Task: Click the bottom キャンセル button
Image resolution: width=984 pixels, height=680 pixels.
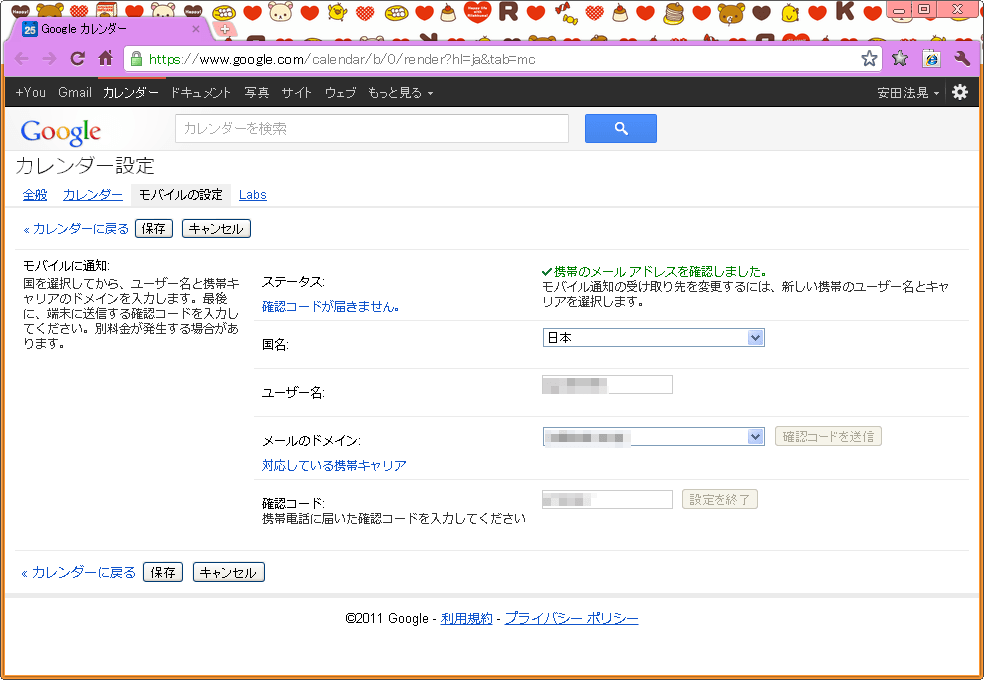Action: 228,572
